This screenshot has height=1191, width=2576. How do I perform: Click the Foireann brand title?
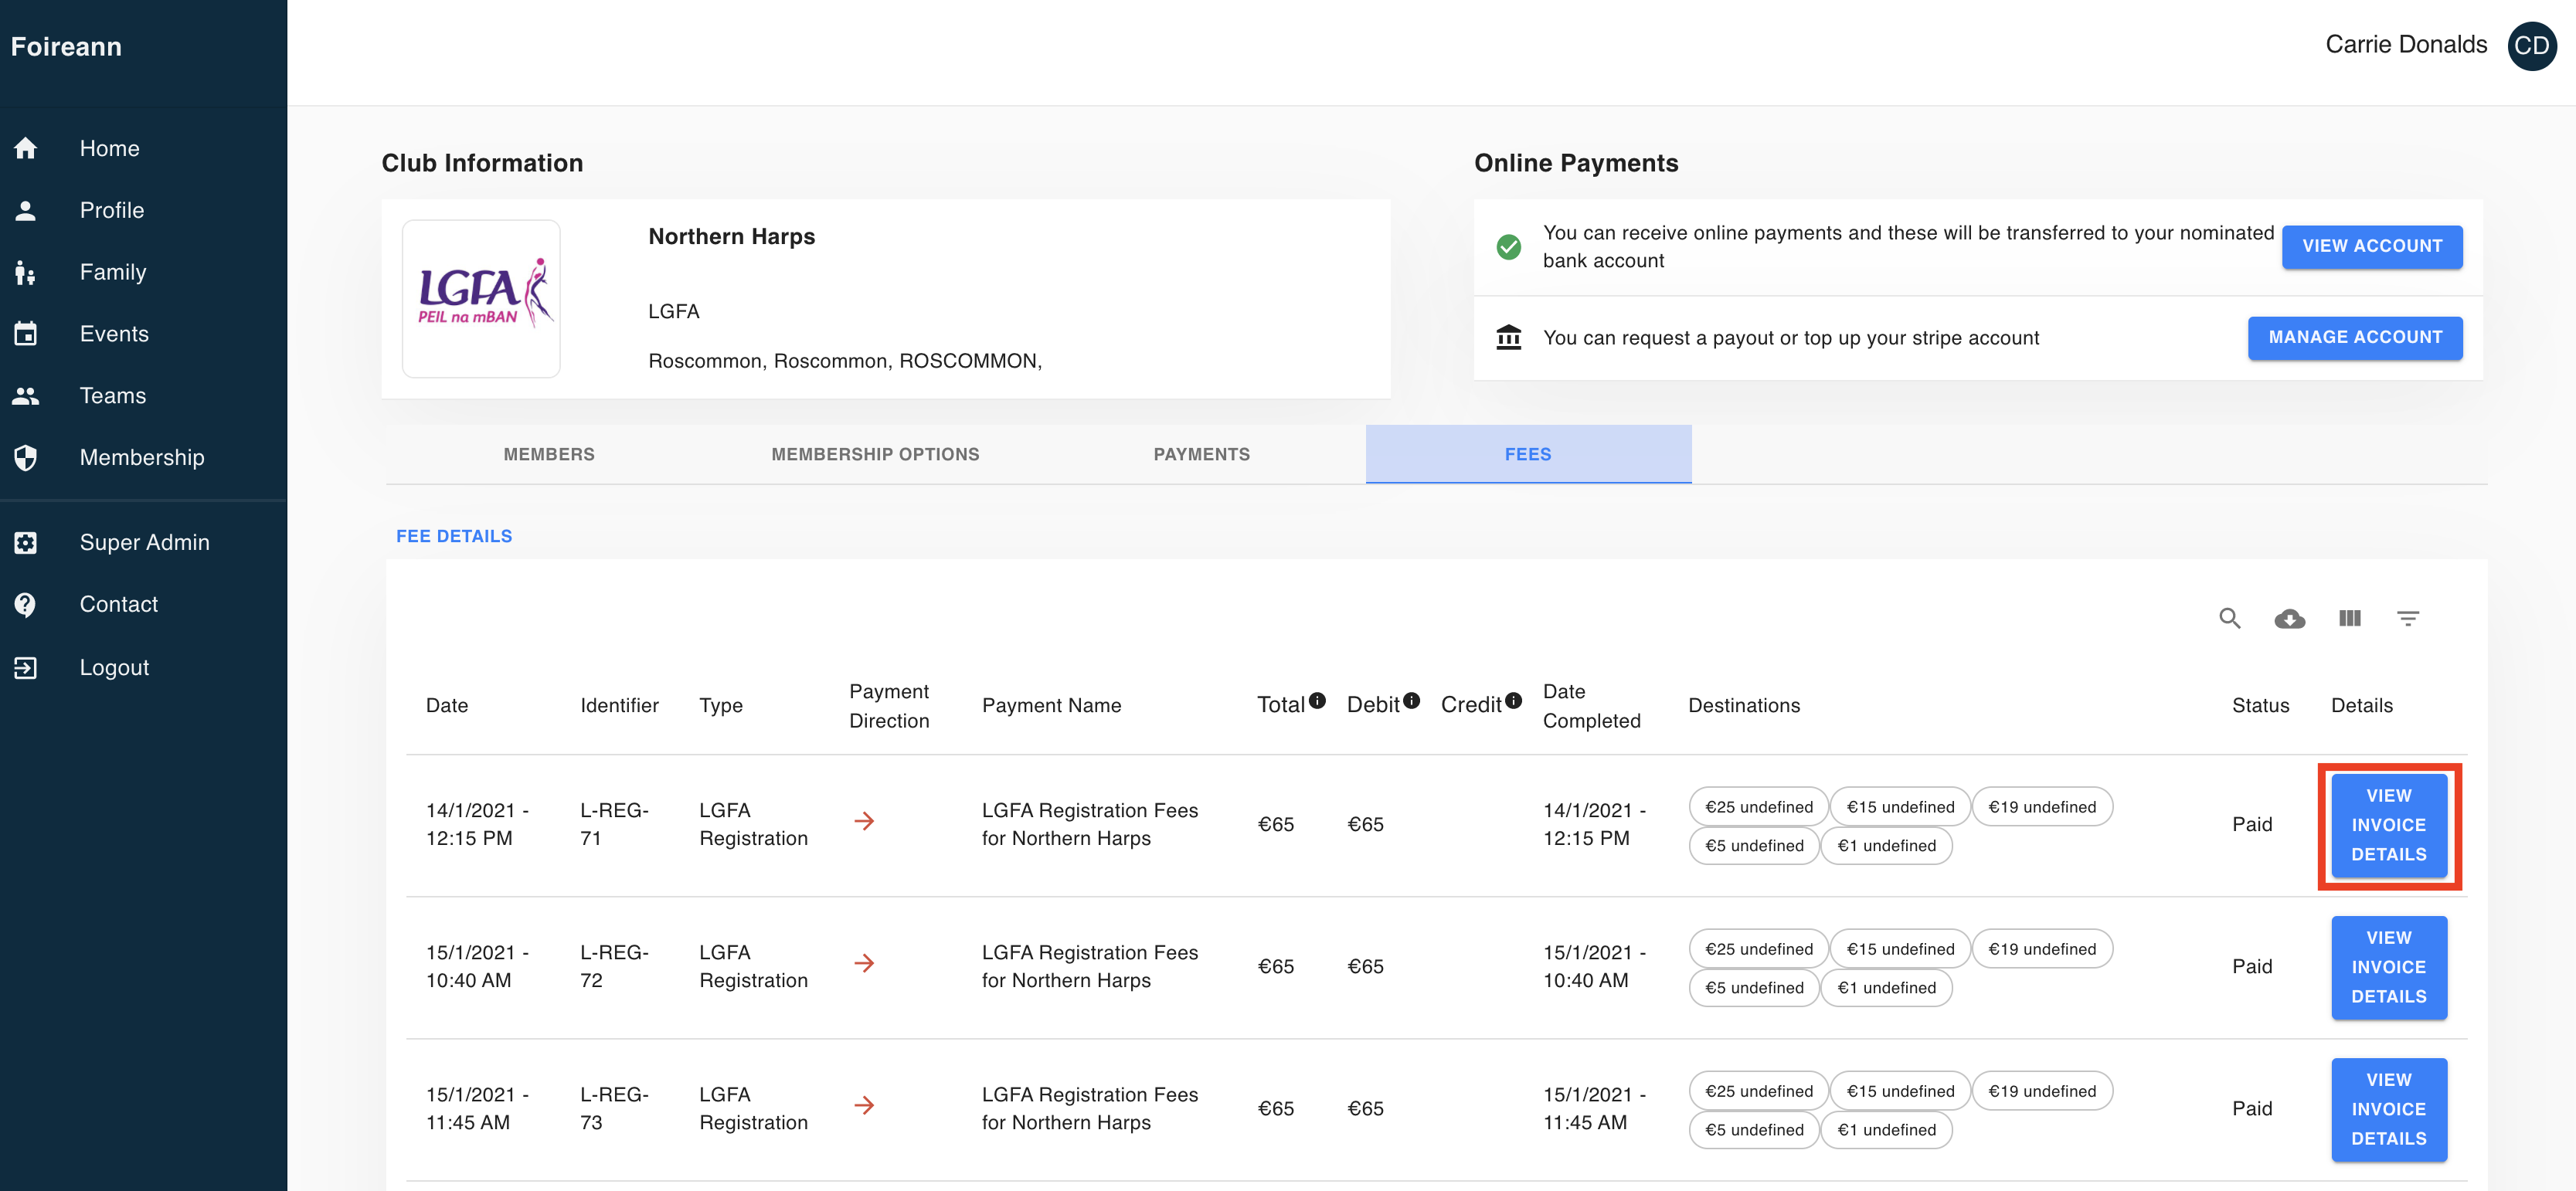[x=66, y=47]
